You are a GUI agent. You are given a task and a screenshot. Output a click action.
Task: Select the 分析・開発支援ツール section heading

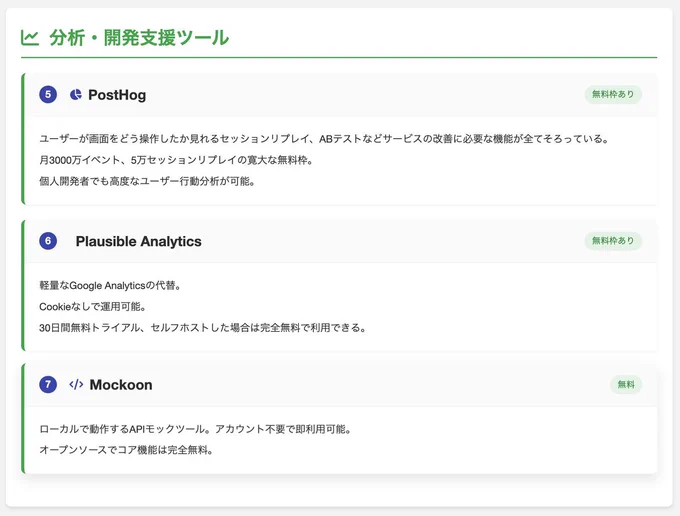click(139, 38)
